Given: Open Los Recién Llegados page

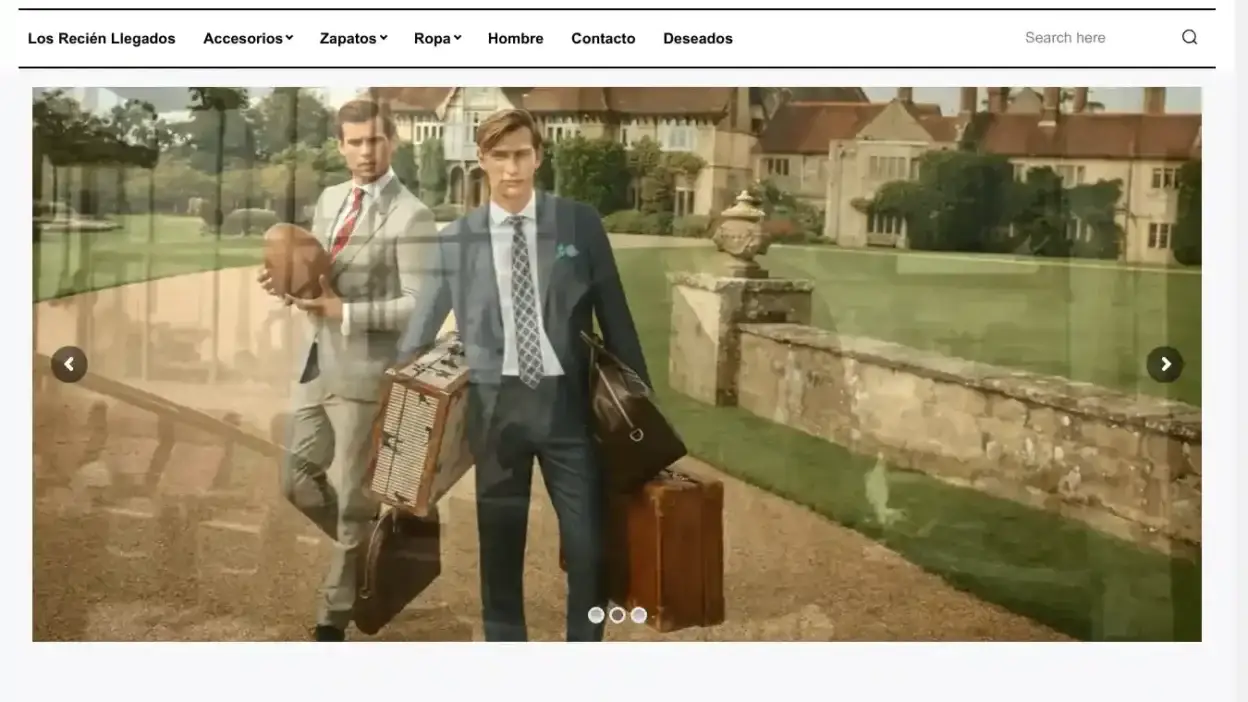Looking at the screenshot, I should (x=101, y=38).
